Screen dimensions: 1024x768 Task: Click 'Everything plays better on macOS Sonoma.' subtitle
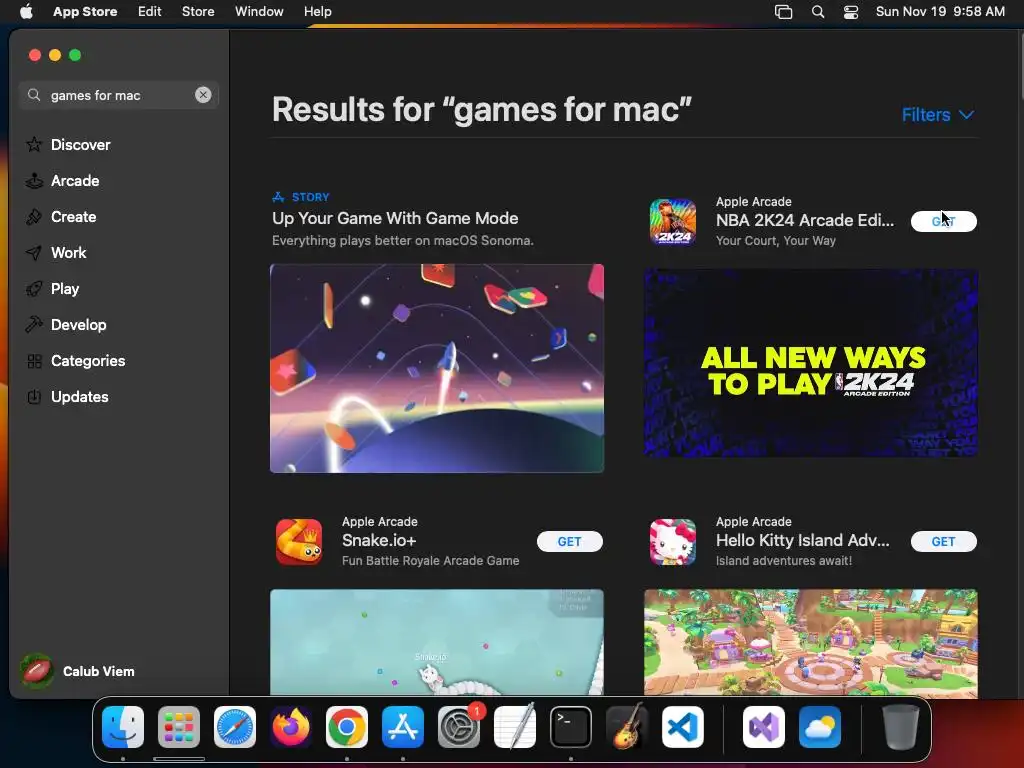coord(403,240)
